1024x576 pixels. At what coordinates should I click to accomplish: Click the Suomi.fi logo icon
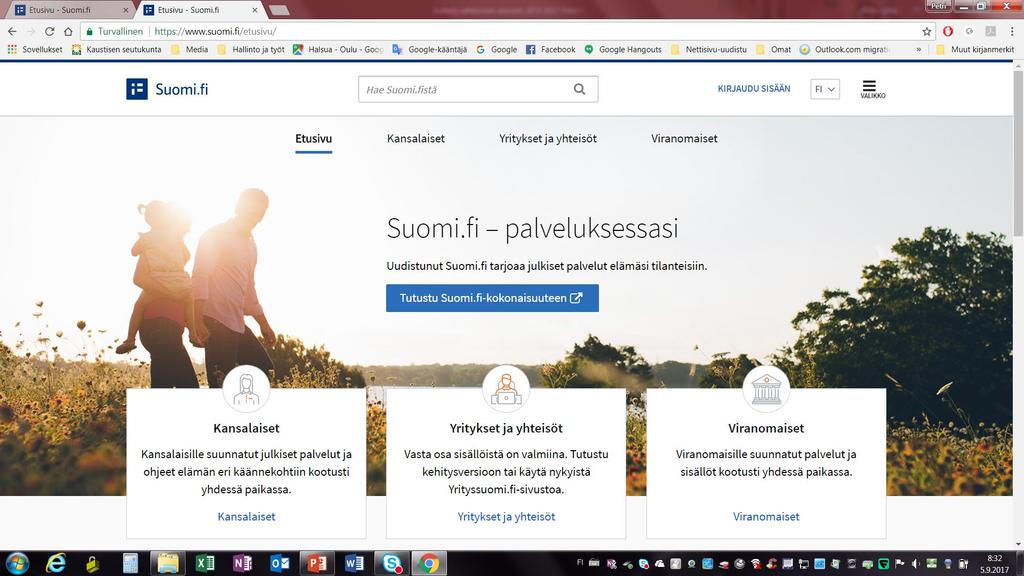[x=136, y=89]
